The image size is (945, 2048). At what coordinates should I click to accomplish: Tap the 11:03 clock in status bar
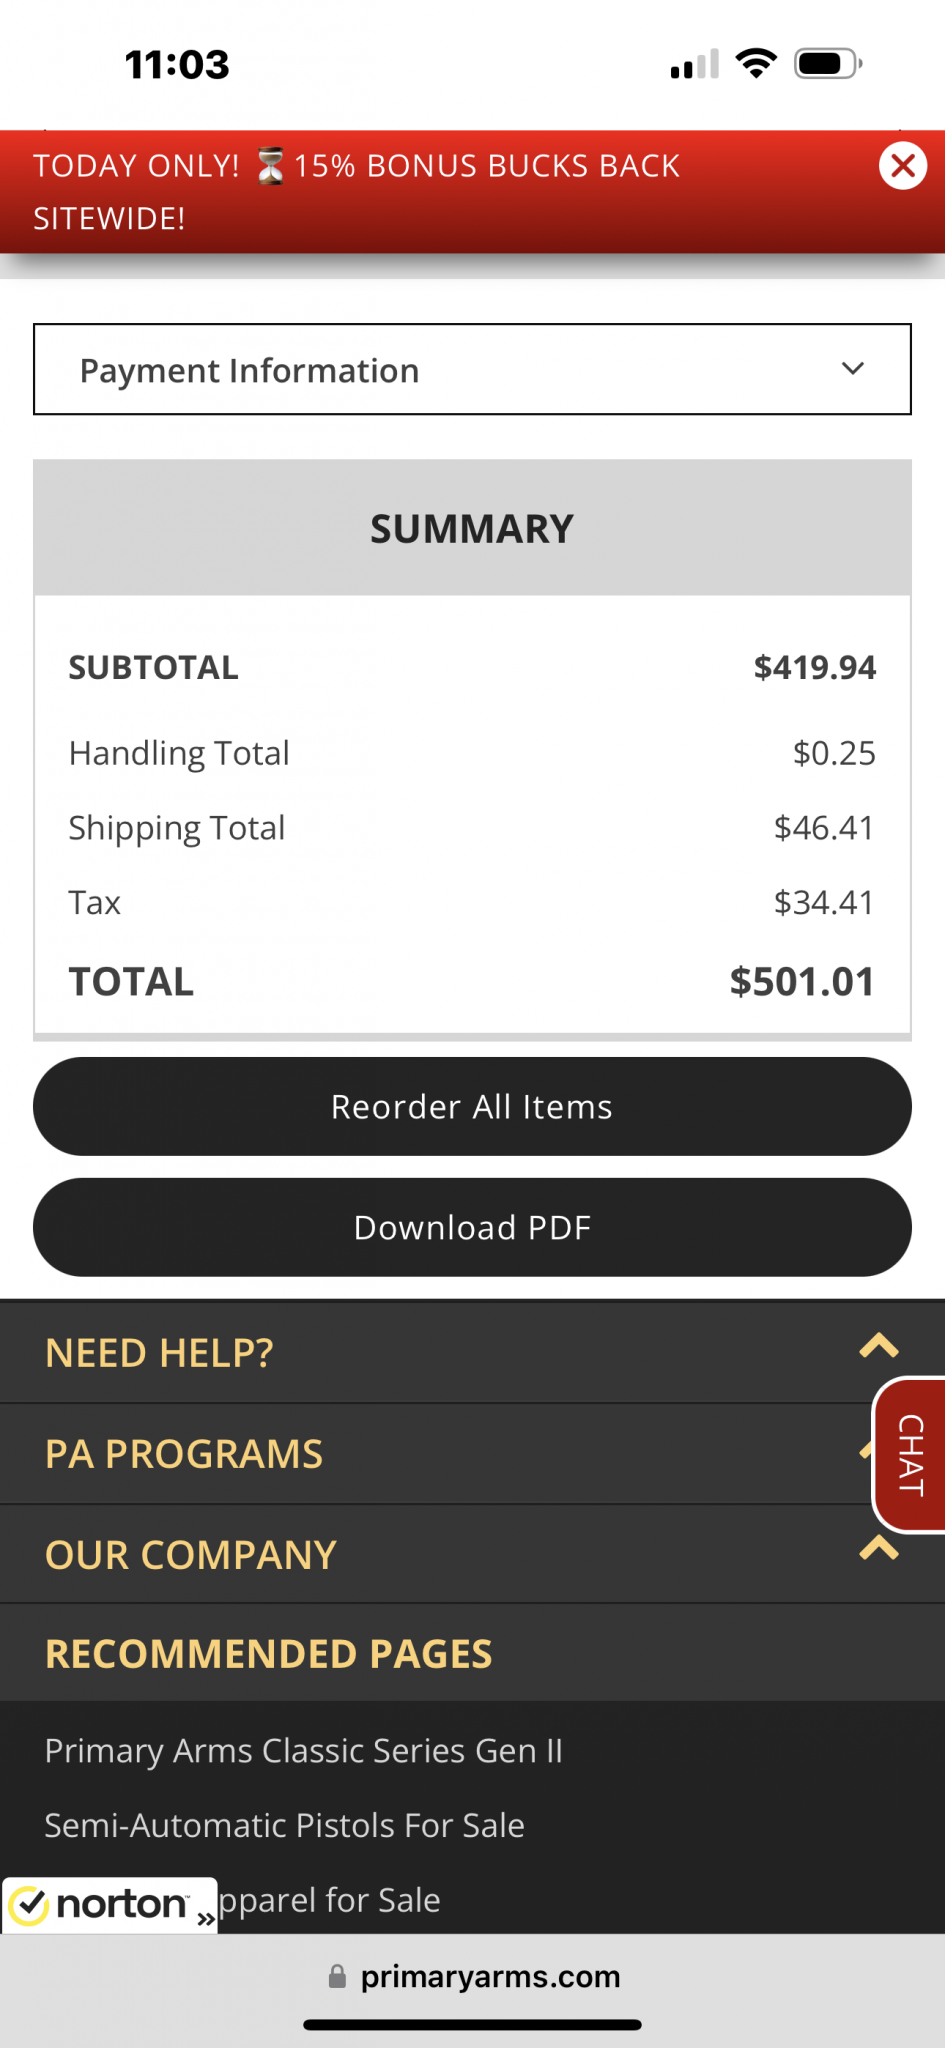tap(177, 65)
